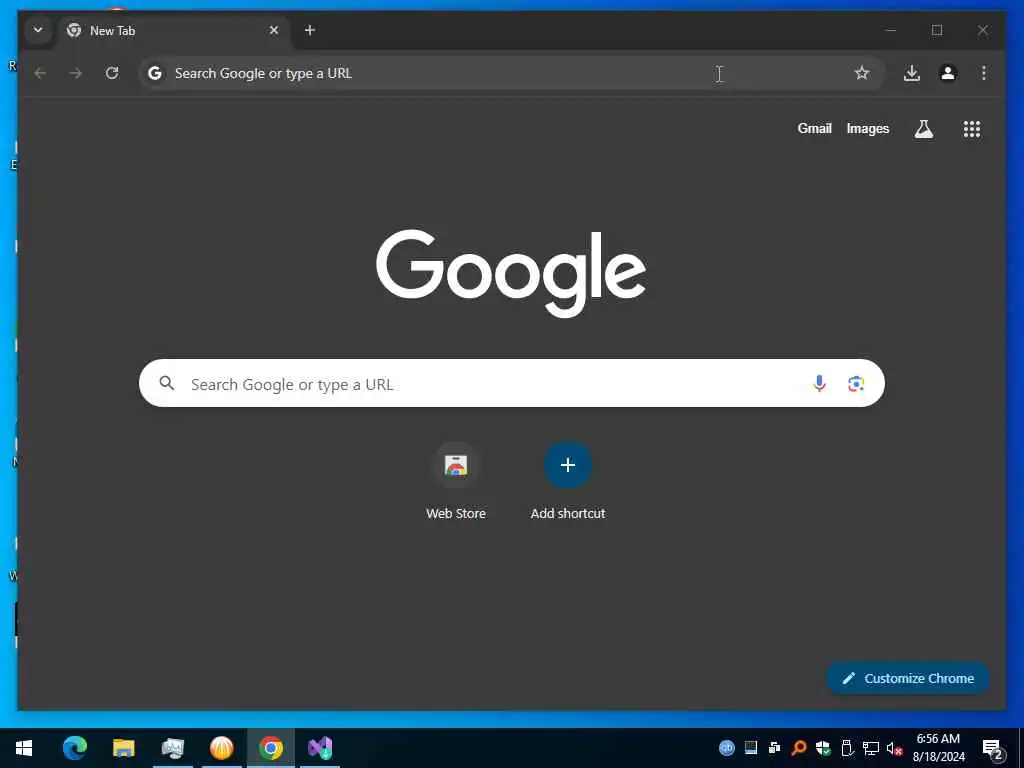
Task: Open Chrome's three-dot menu
Action: point(984,73)
